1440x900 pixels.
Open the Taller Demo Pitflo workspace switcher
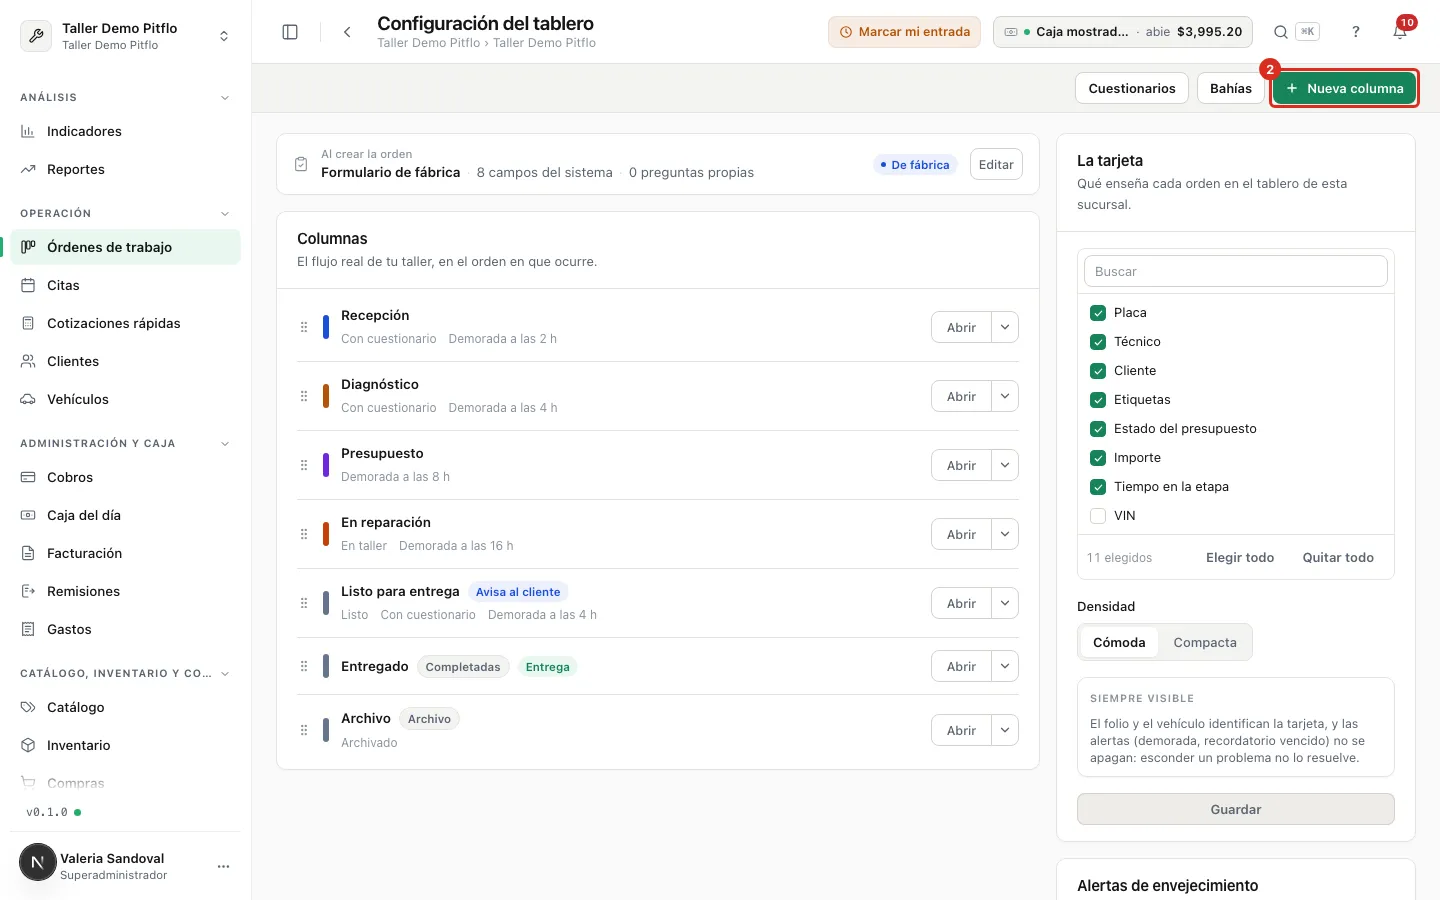pyautogui.click(x=126, y=36)
